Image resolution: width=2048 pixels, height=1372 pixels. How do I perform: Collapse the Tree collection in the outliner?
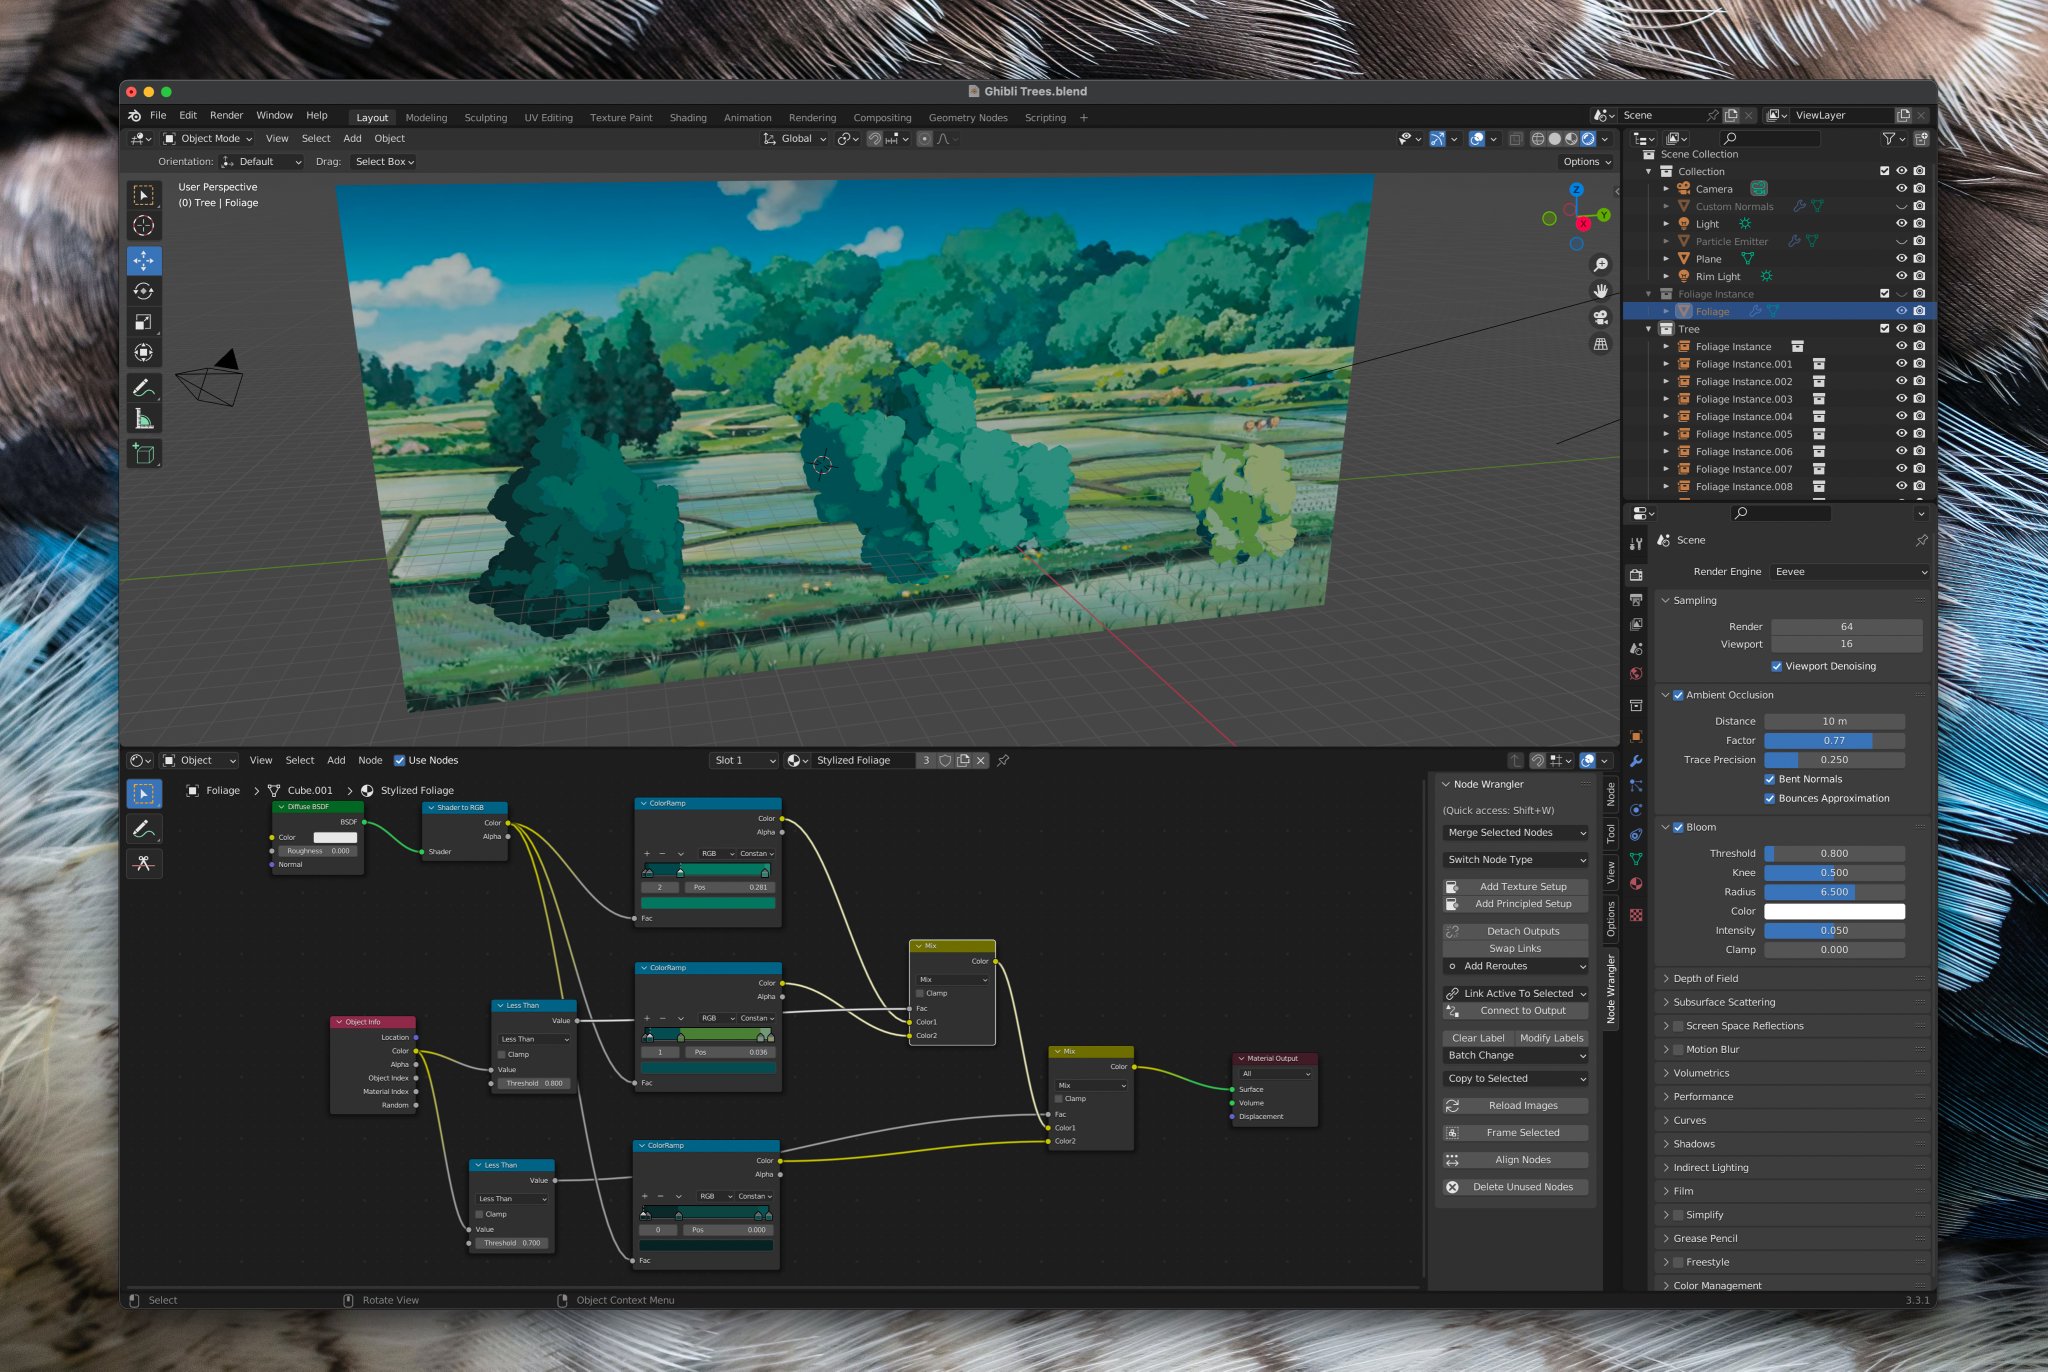[1649, 328]
